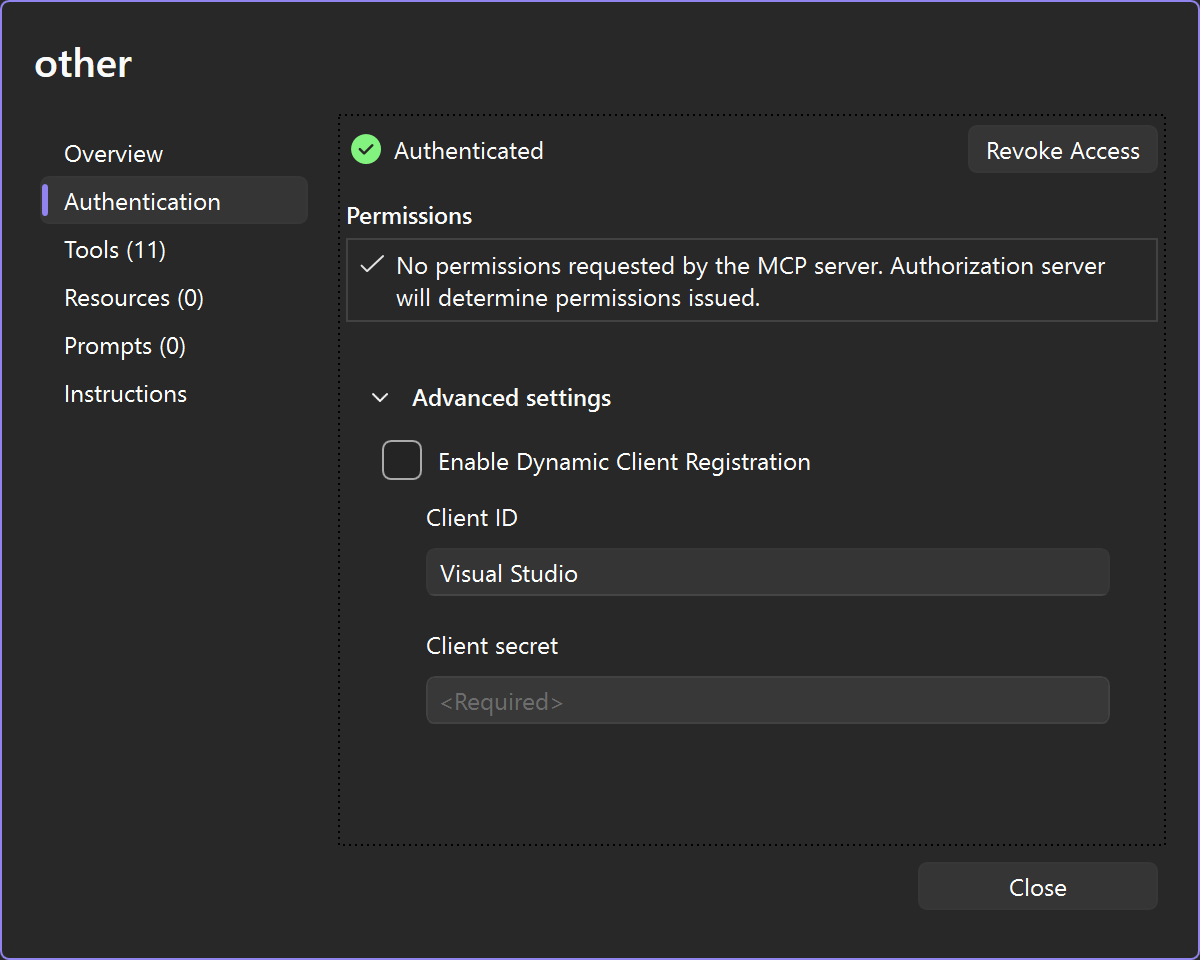The image size is (1200, 960).
Task: Click the Client secret required field
Action: coord(768,700)
